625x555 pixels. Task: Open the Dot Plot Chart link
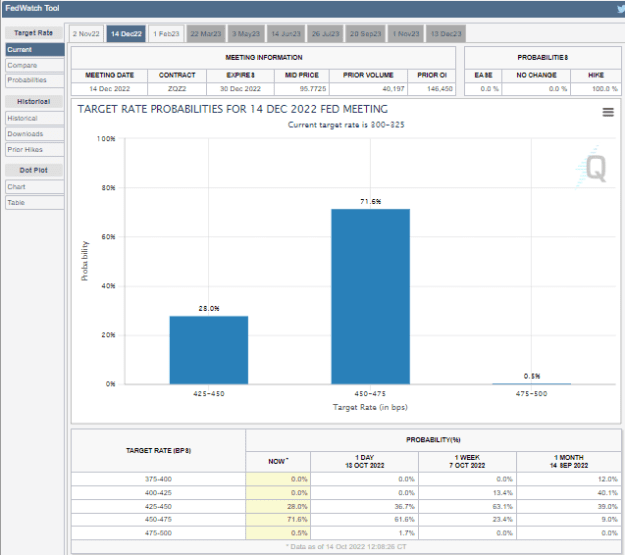[35, 187]
